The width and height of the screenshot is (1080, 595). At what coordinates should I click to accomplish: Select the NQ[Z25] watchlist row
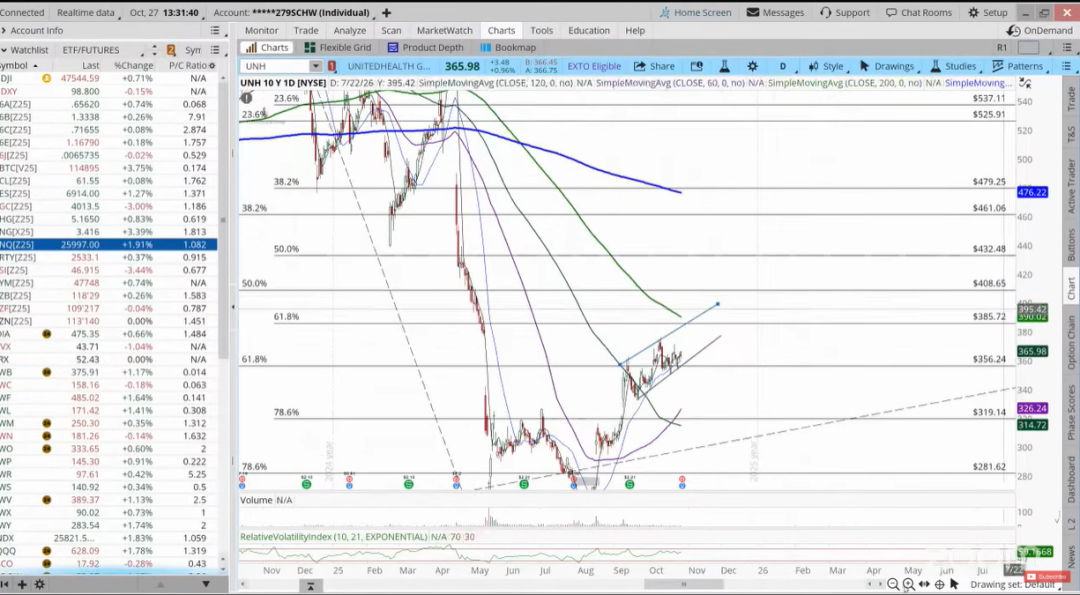click(x=108, y=244)
